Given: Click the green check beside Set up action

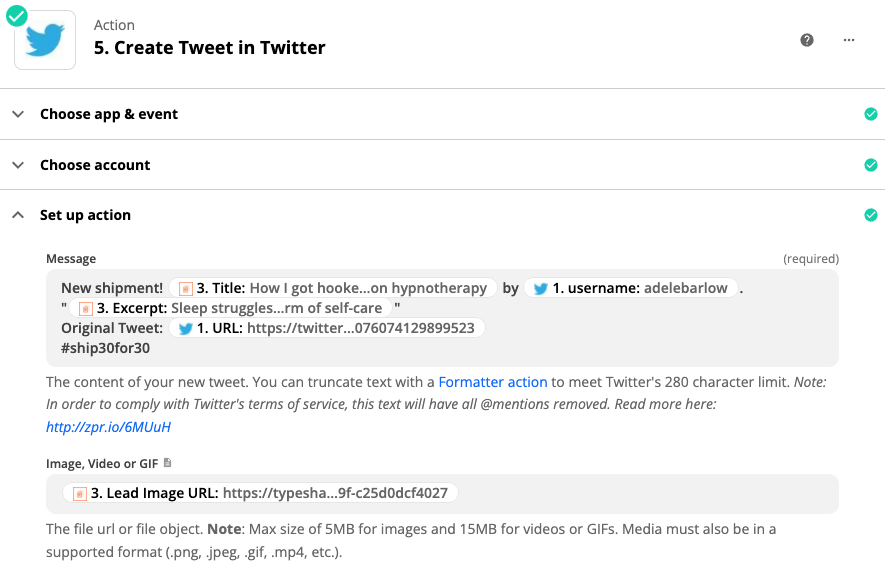Looking at the screenshot, I should click(870, 215).
